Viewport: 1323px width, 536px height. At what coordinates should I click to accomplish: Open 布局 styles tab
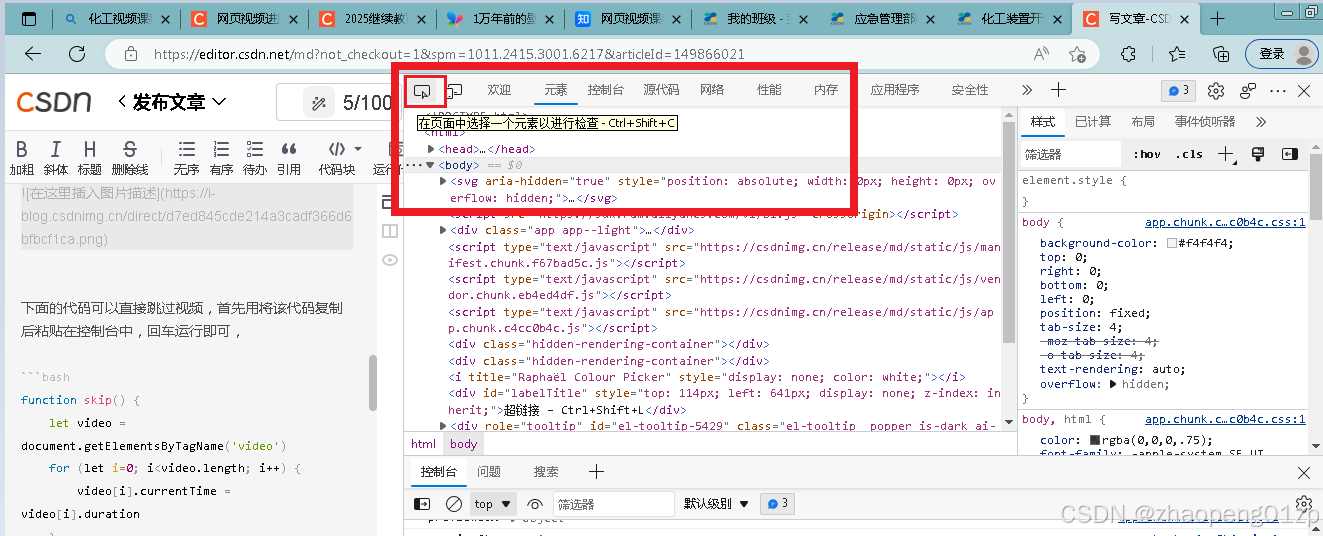tap(1143, 122)
